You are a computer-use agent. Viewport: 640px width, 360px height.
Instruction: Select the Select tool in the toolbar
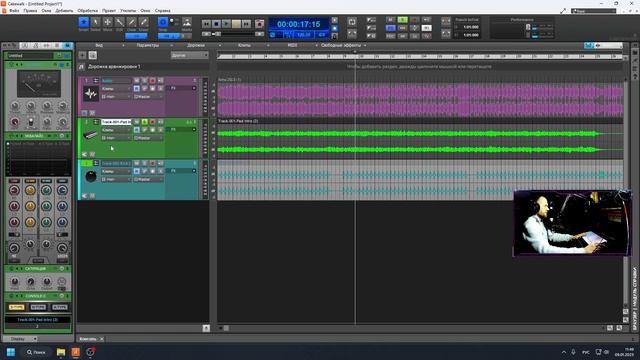coord(96,22)
